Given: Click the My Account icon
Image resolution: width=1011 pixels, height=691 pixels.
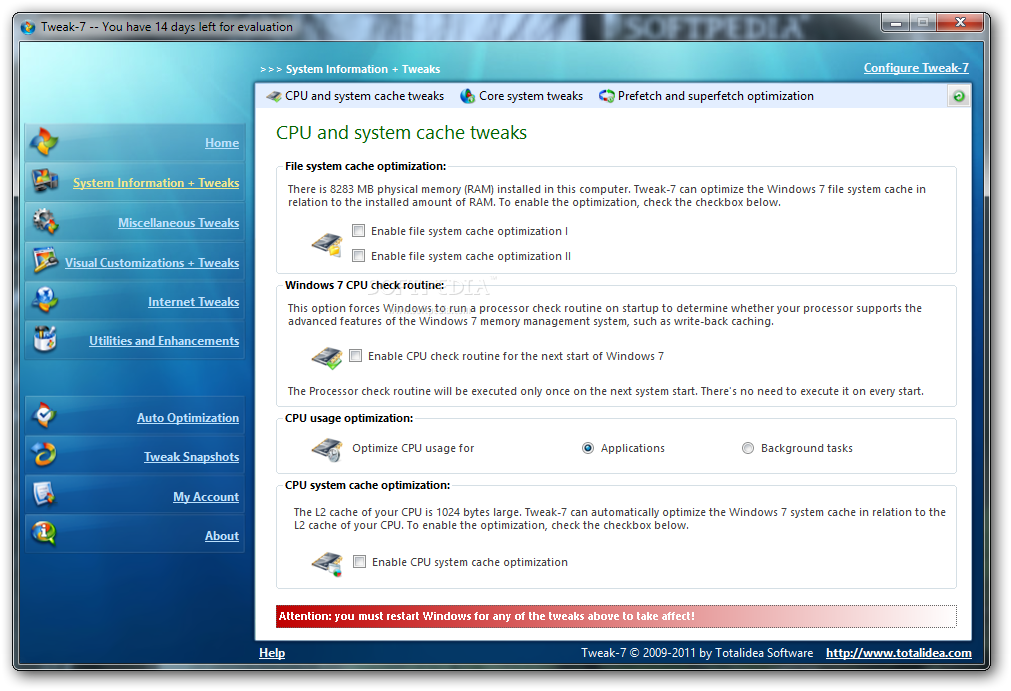Looking at the screenshot, I should [x=44, y=495].
